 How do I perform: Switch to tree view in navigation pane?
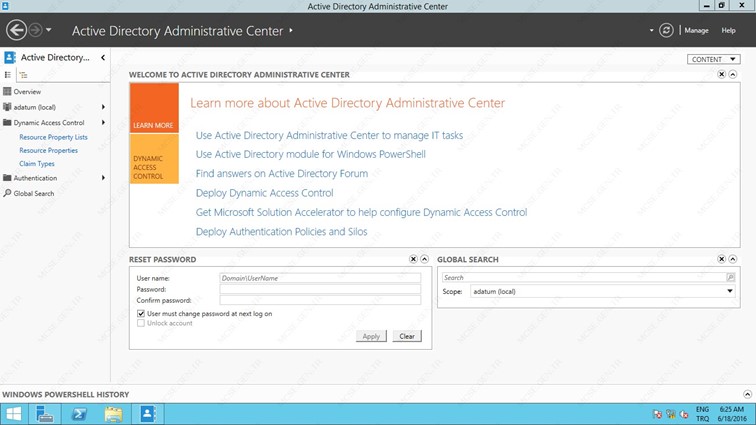click(x=23, y=75)
